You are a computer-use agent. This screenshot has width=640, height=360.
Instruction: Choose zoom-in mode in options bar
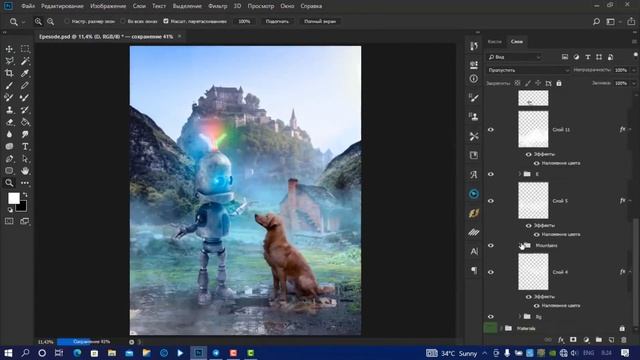pos(38,21)
